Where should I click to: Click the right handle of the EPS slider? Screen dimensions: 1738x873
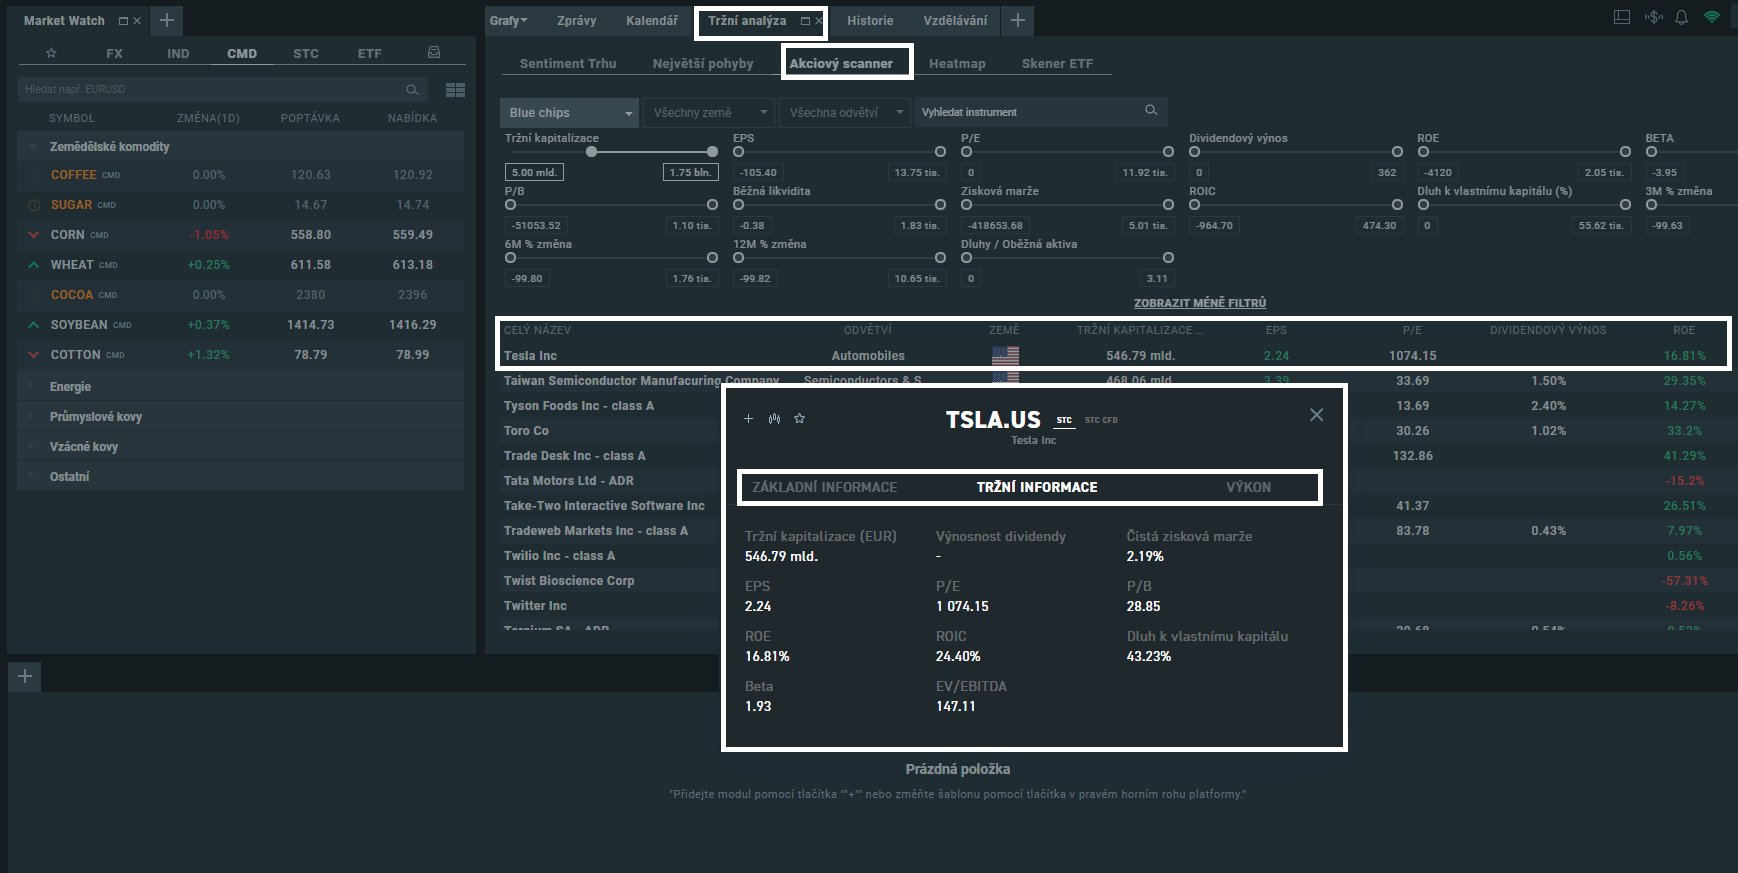point(940,152)
